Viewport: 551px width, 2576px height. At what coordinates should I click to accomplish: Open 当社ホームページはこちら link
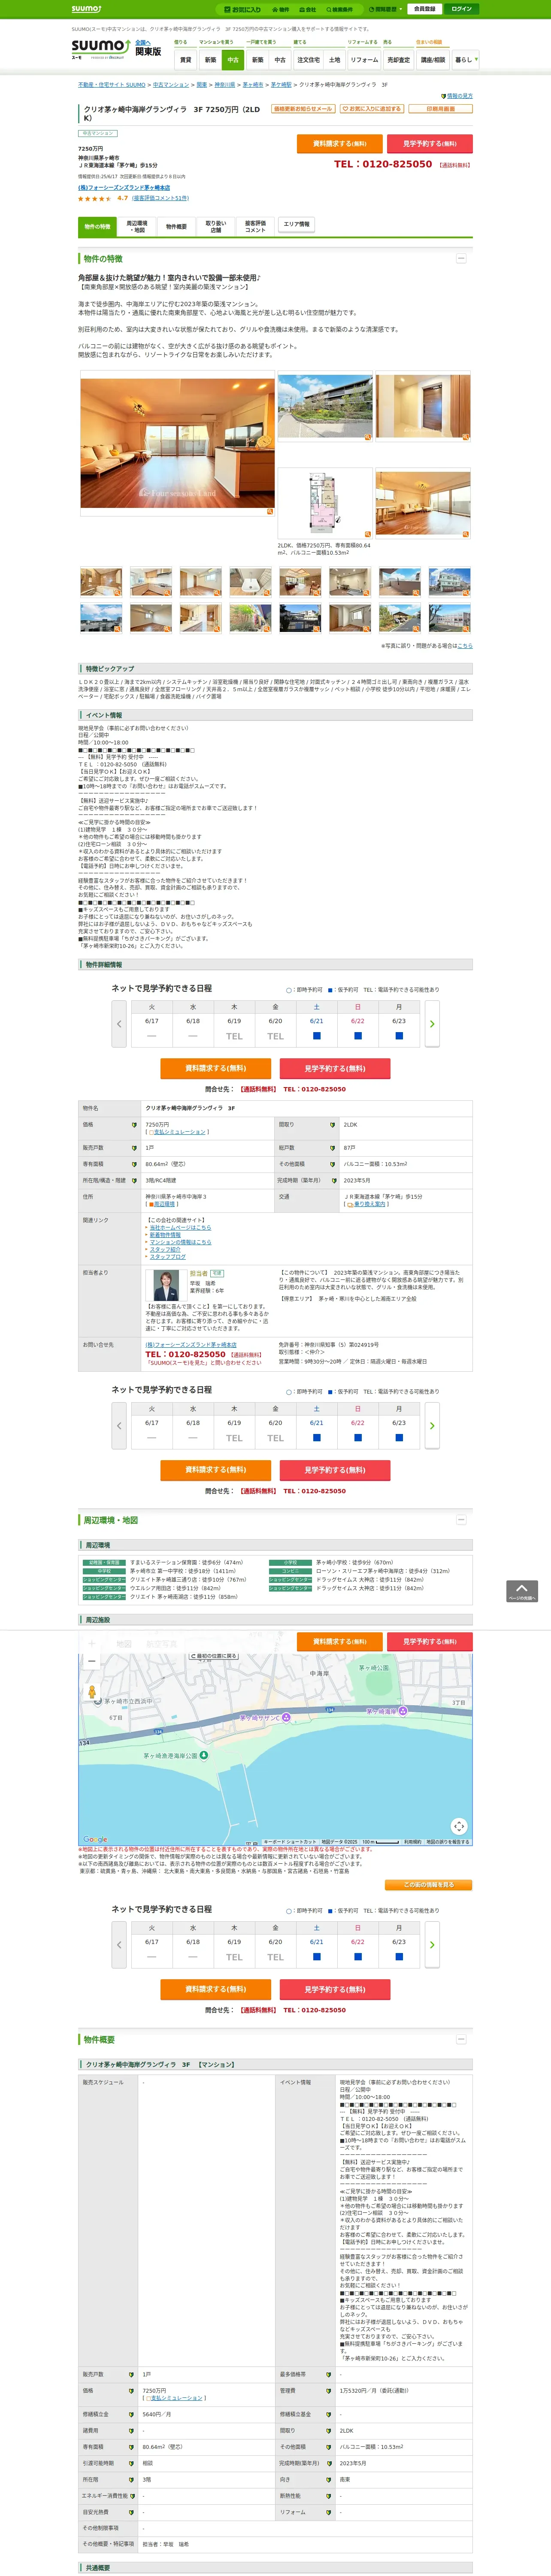click(180, 1228)
